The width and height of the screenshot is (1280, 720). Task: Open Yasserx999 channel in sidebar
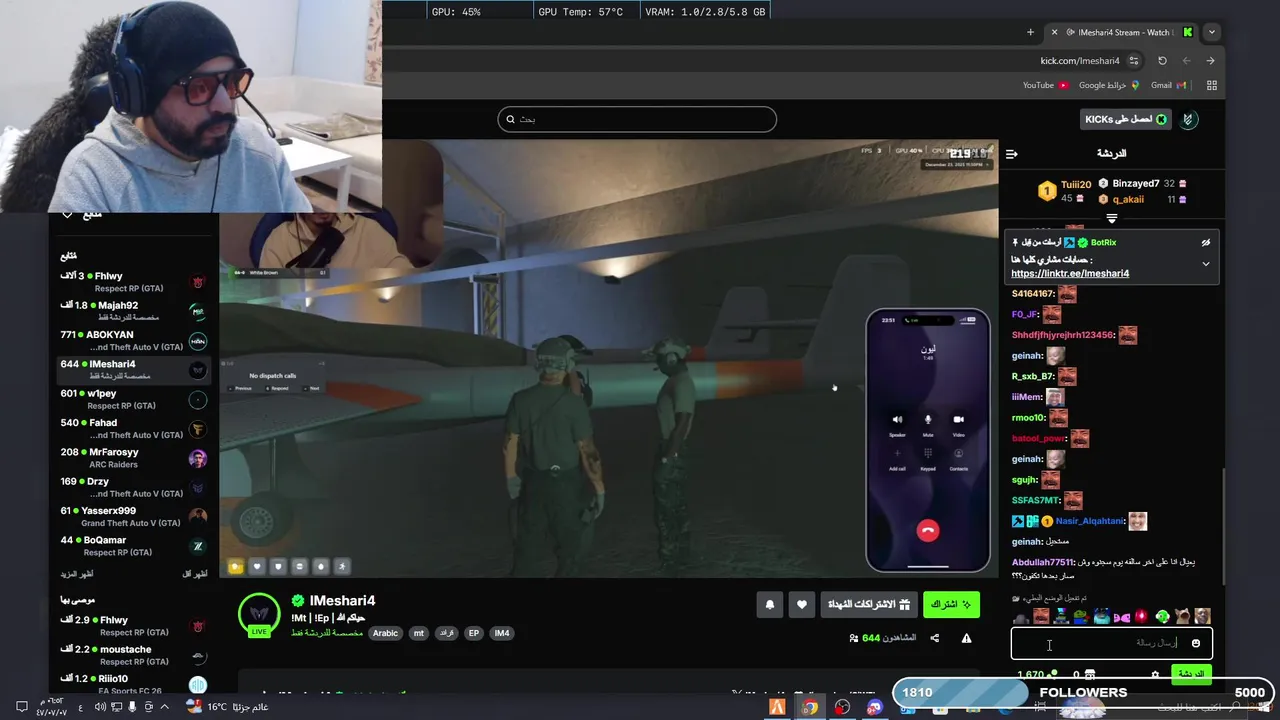(x=133, y=516)
